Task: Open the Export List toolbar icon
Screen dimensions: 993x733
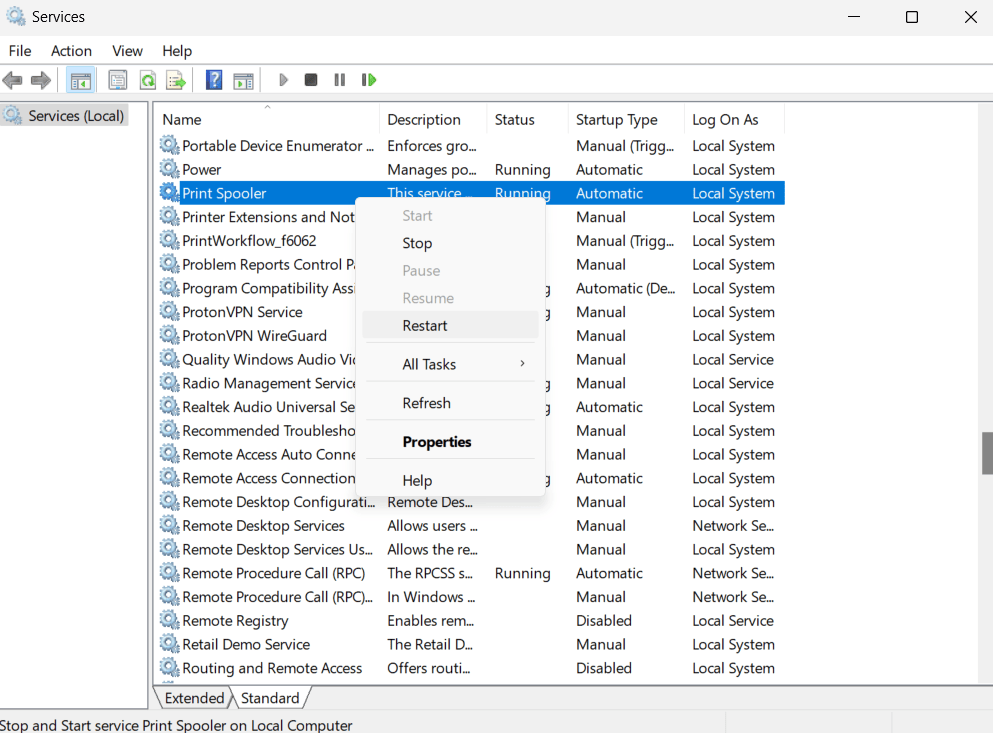Action: pos(176,80)
